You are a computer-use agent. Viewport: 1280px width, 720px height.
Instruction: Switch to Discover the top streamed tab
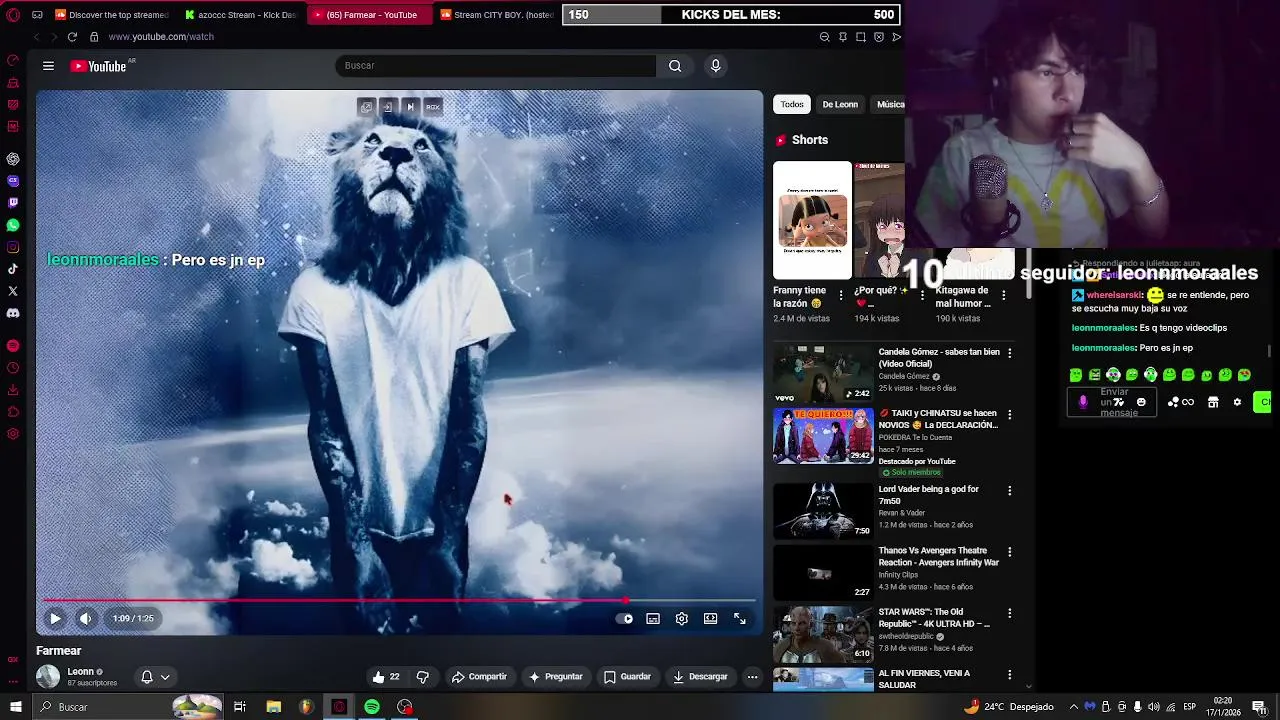111,15
